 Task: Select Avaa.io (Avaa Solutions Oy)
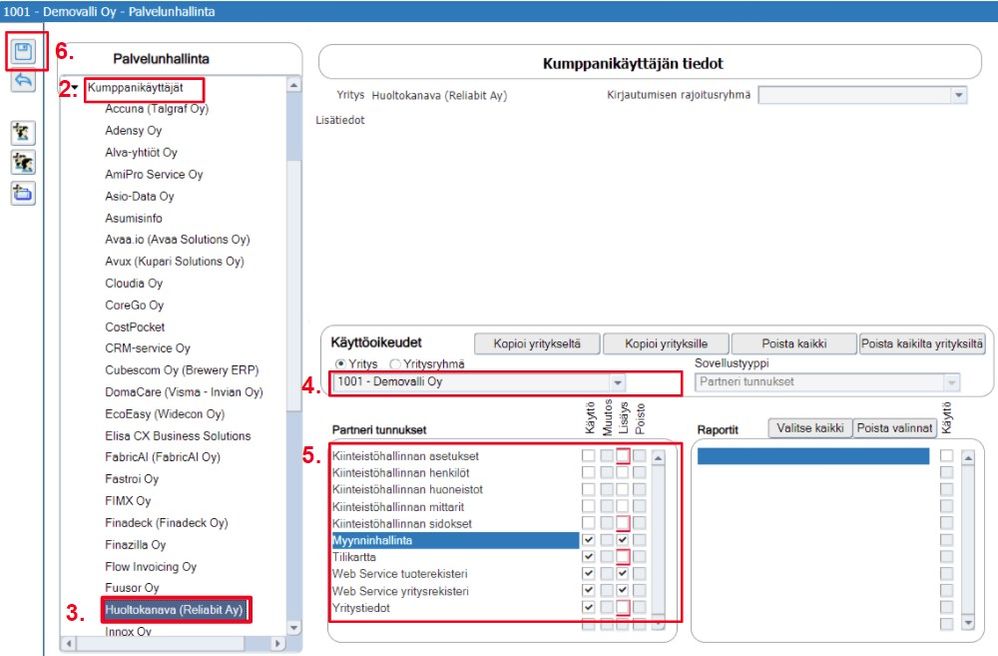click(177, 240)
